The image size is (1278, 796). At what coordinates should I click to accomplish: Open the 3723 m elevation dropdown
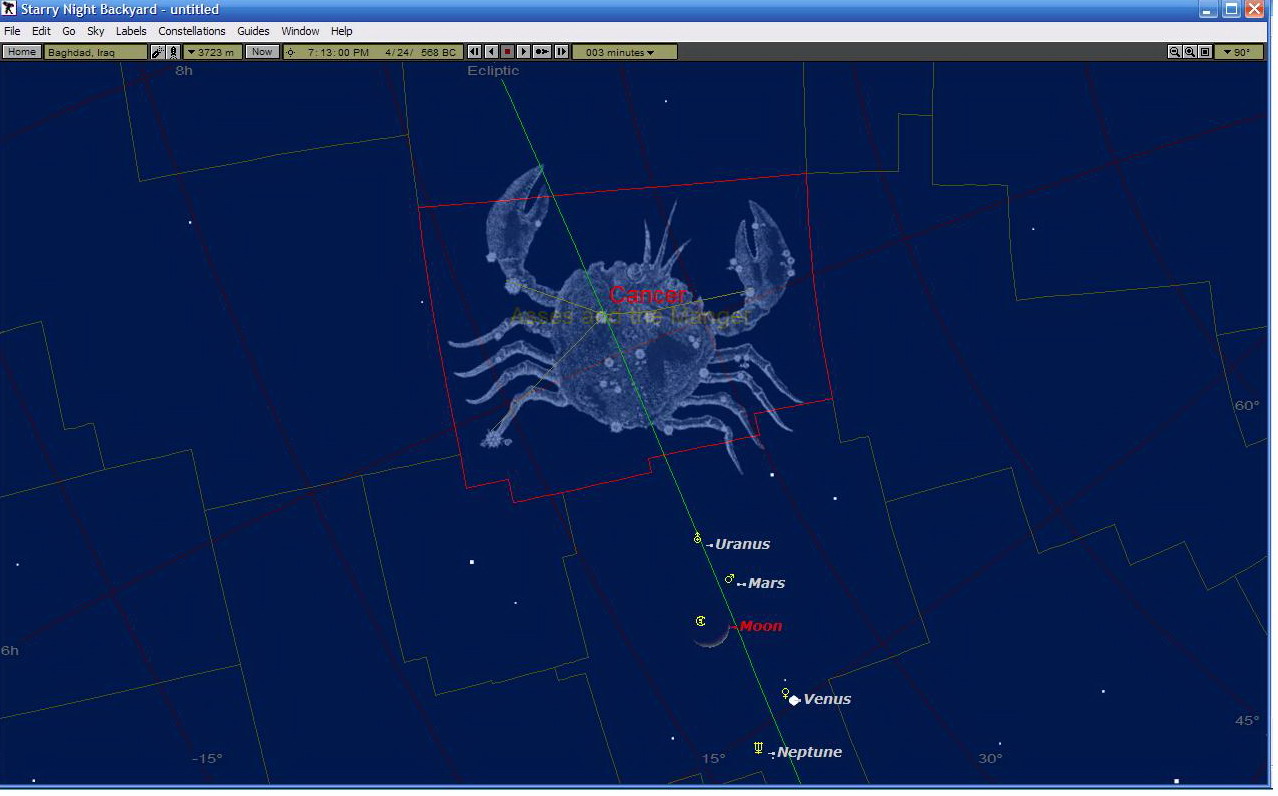(213, 52)
